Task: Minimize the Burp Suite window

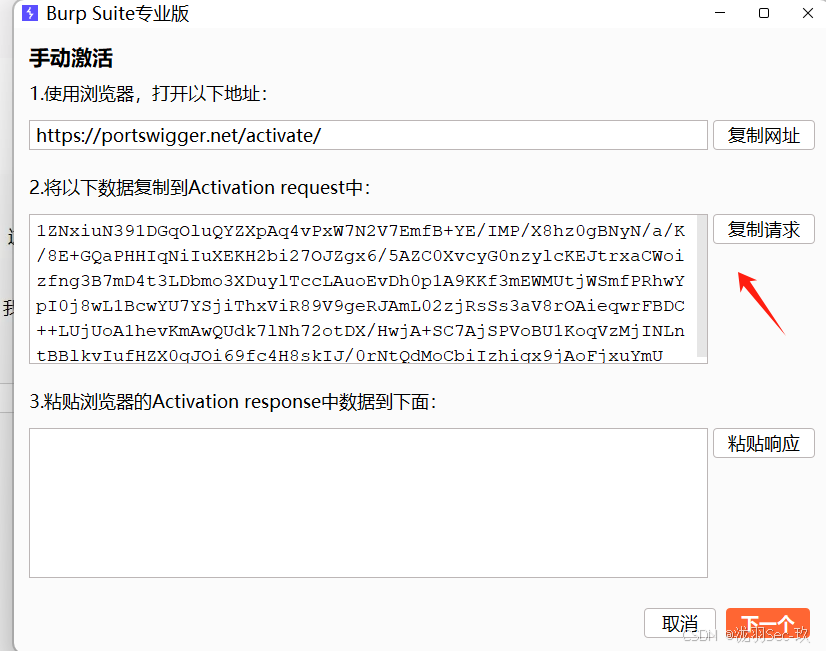Action: [720, 13]
